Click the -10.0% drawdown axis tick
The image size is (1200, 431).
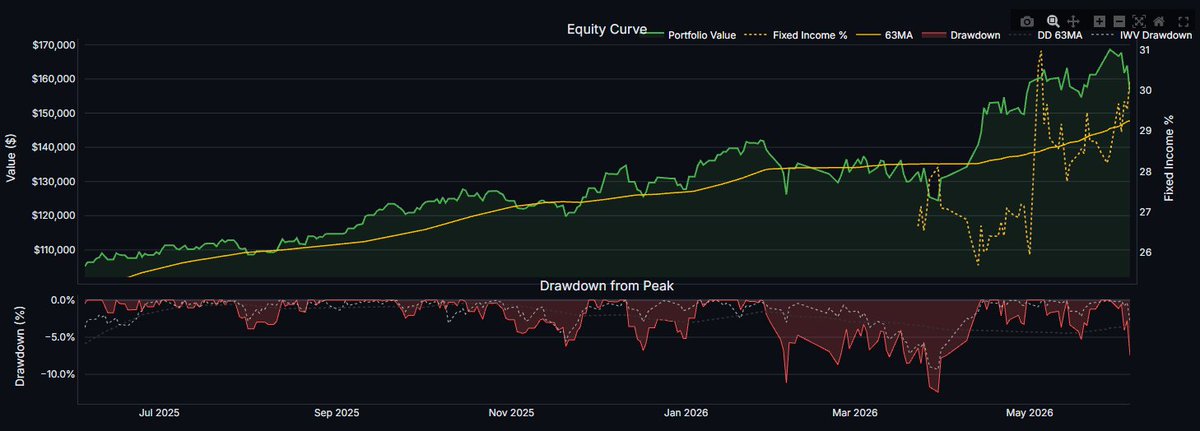(58, 374)
